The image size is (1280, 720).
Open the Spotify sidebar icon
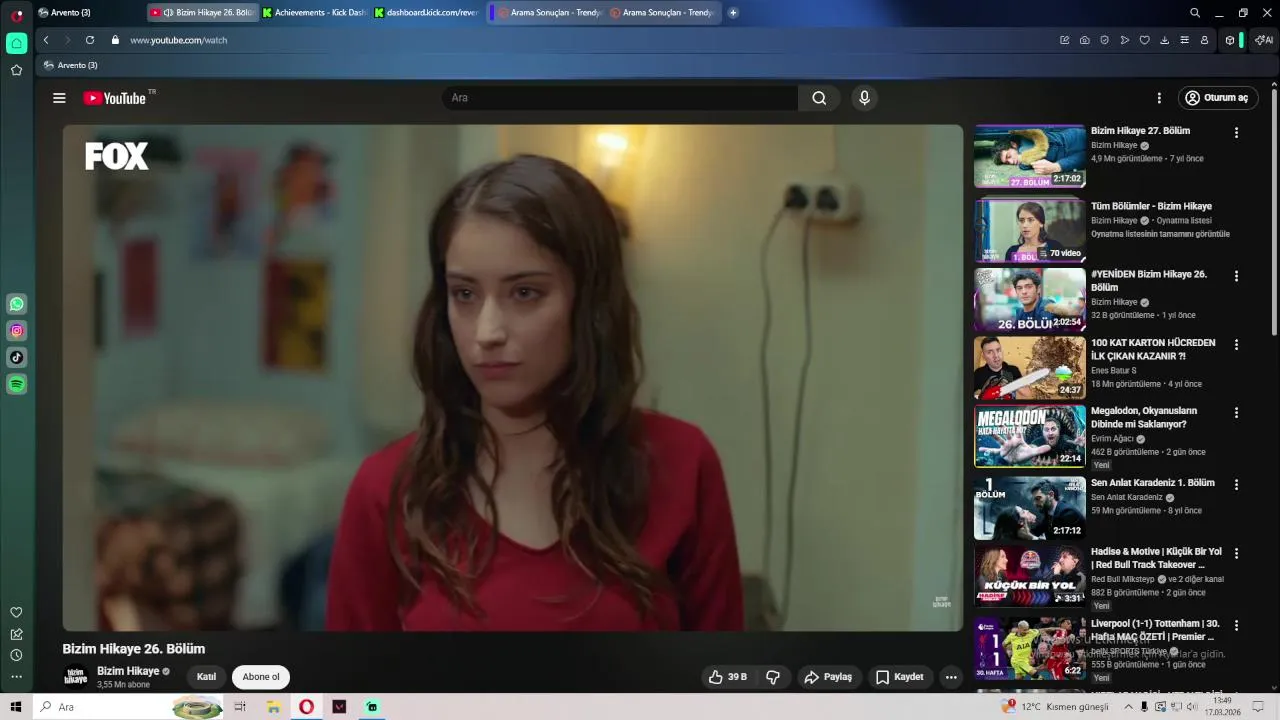(x=17, y=384)
